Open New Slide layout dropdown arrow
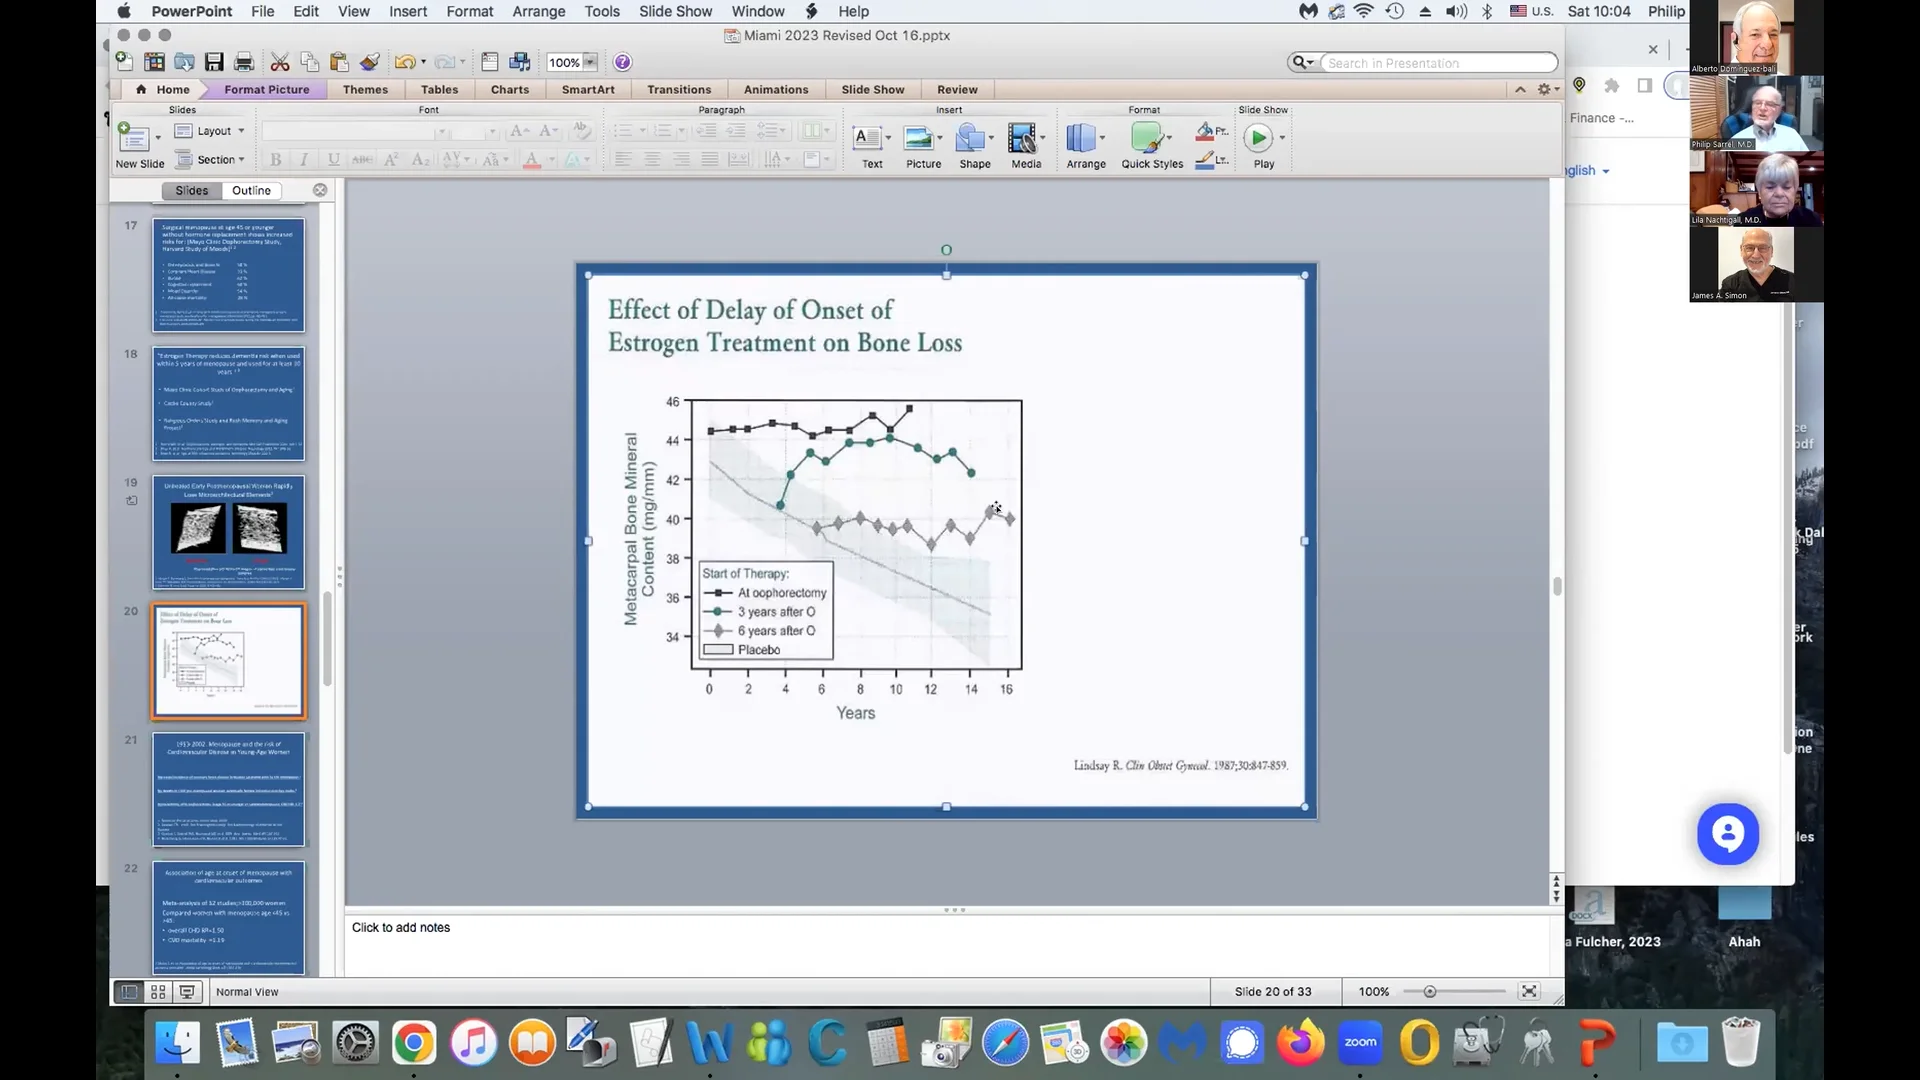Screen dimensions: 1920x1080 pos(158,138)
